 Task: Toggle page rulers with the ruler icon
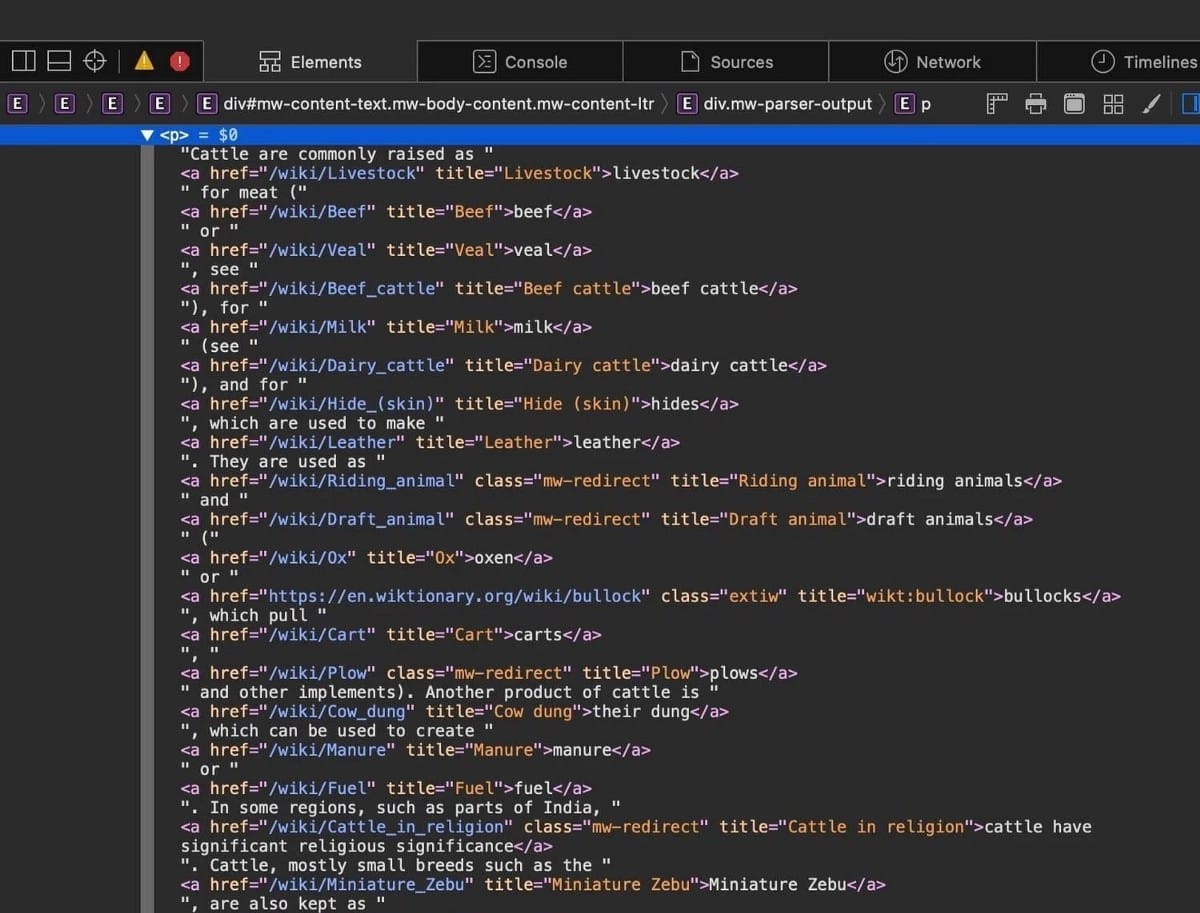996,104
